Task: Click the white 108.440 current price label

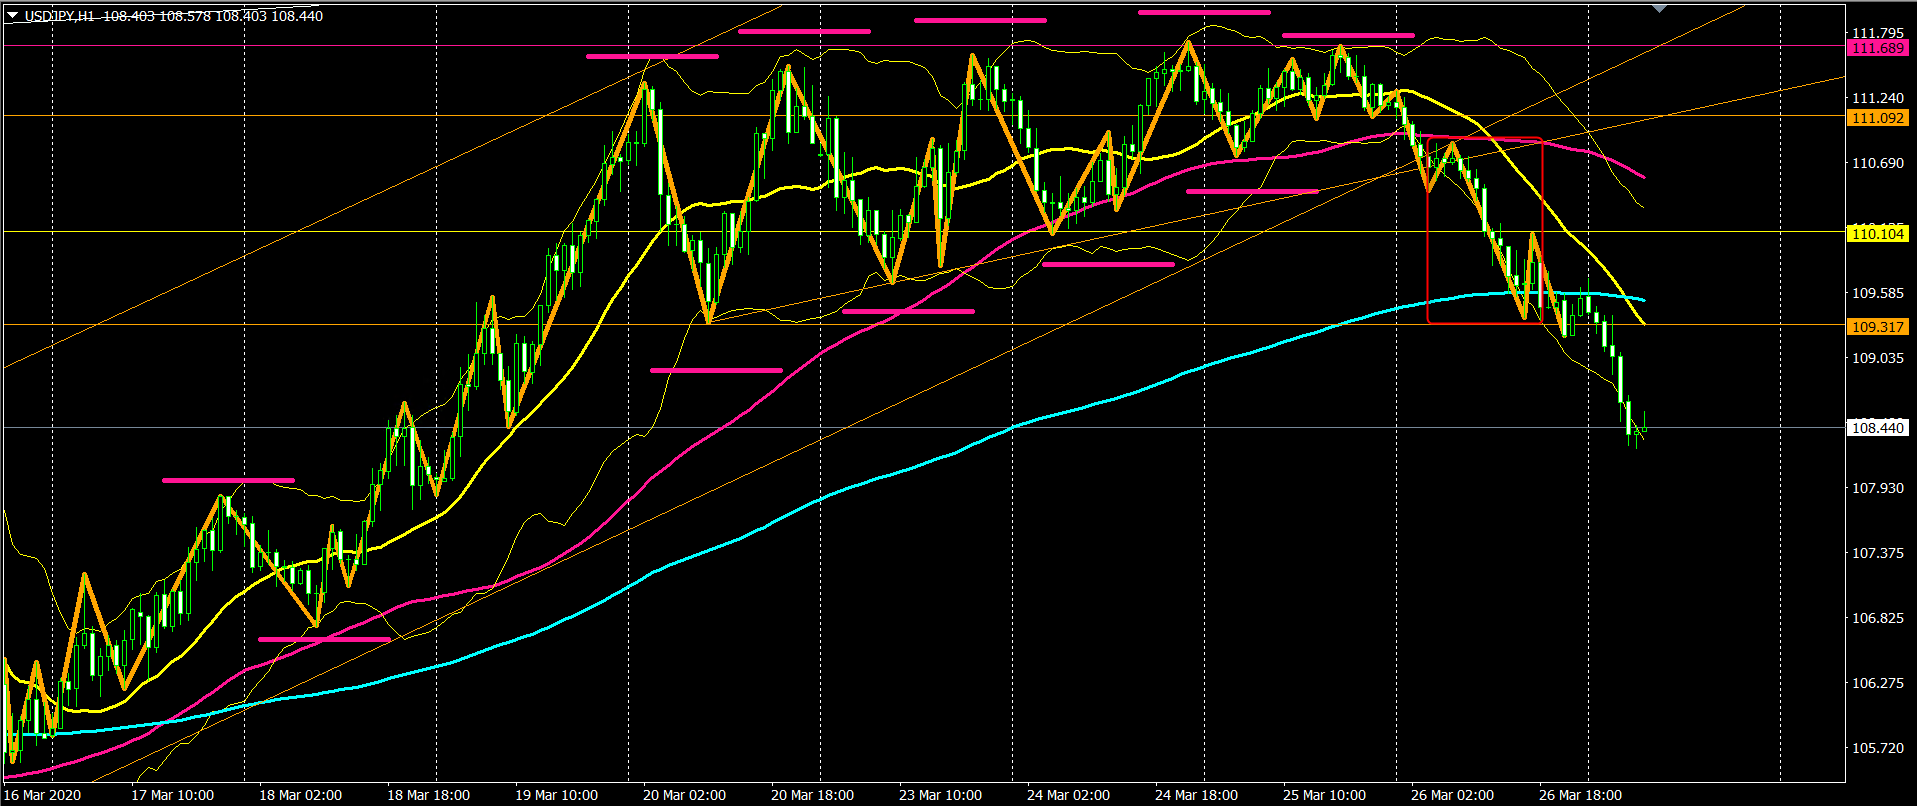Action: click(1878, 428)
